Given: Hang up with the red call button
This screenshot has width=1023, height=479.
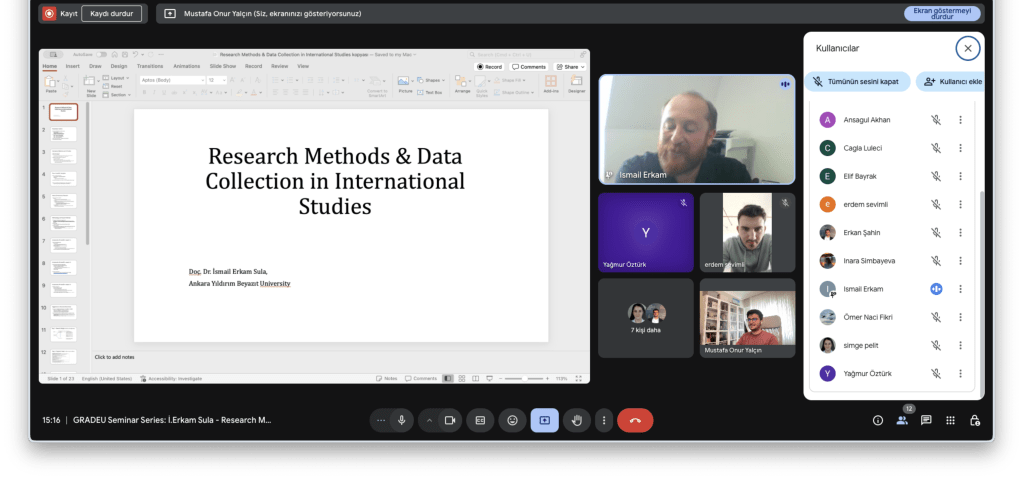Looking at the screenshot, I should tap(634, 420).
